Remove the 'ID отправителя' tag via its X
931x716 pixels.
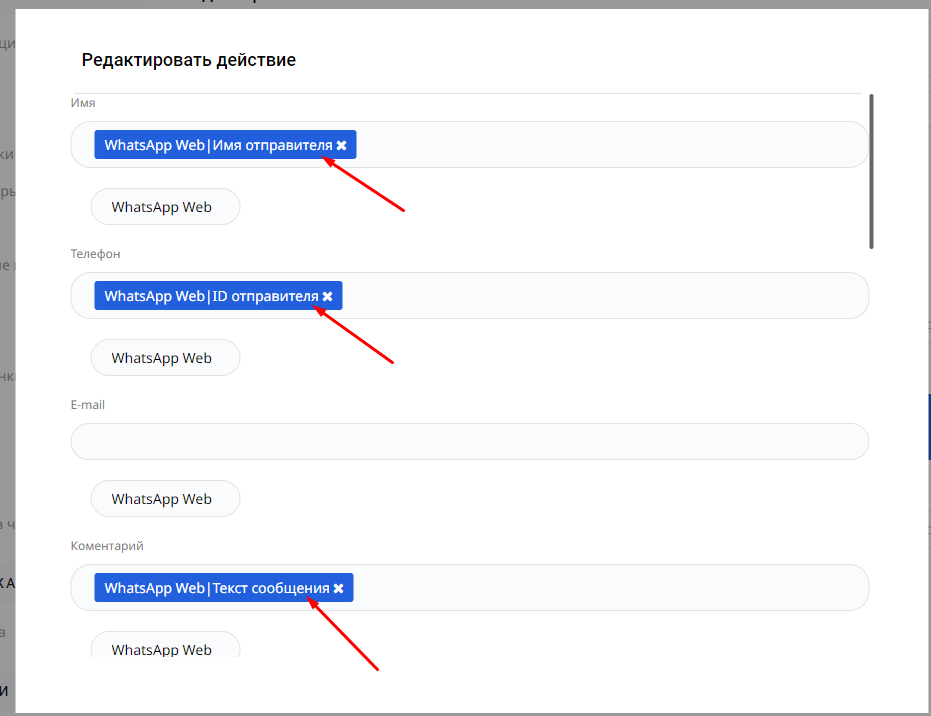click(328, 297)
